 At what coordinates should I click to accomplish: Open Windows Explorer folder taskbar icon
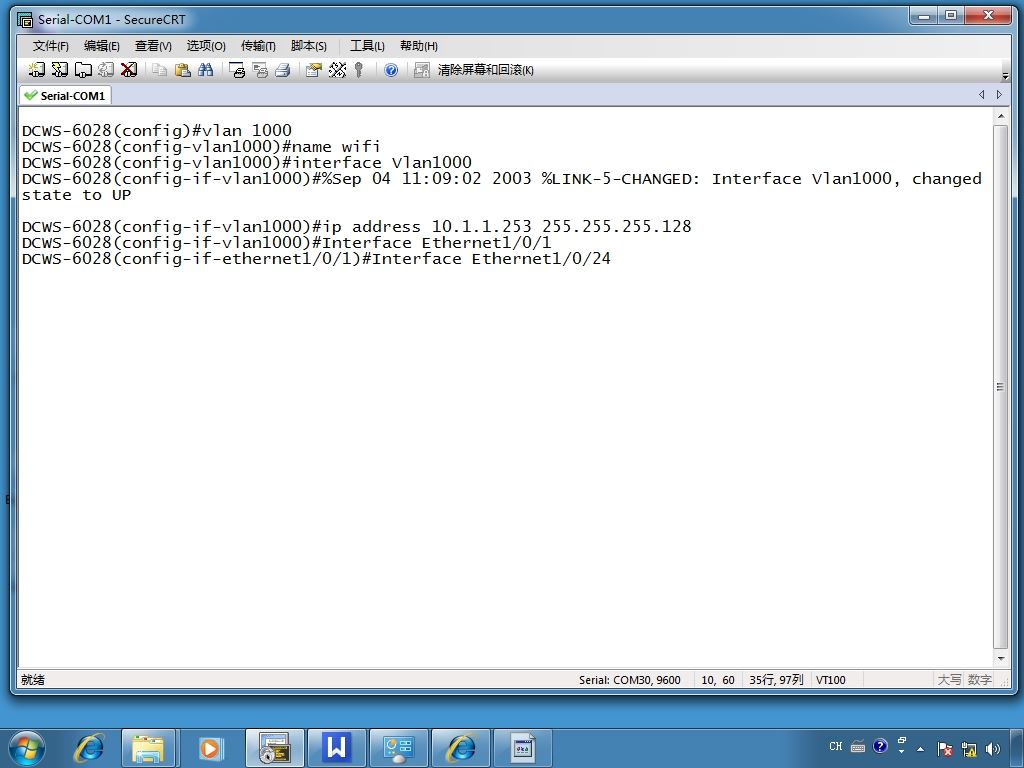tap(148, 748)
